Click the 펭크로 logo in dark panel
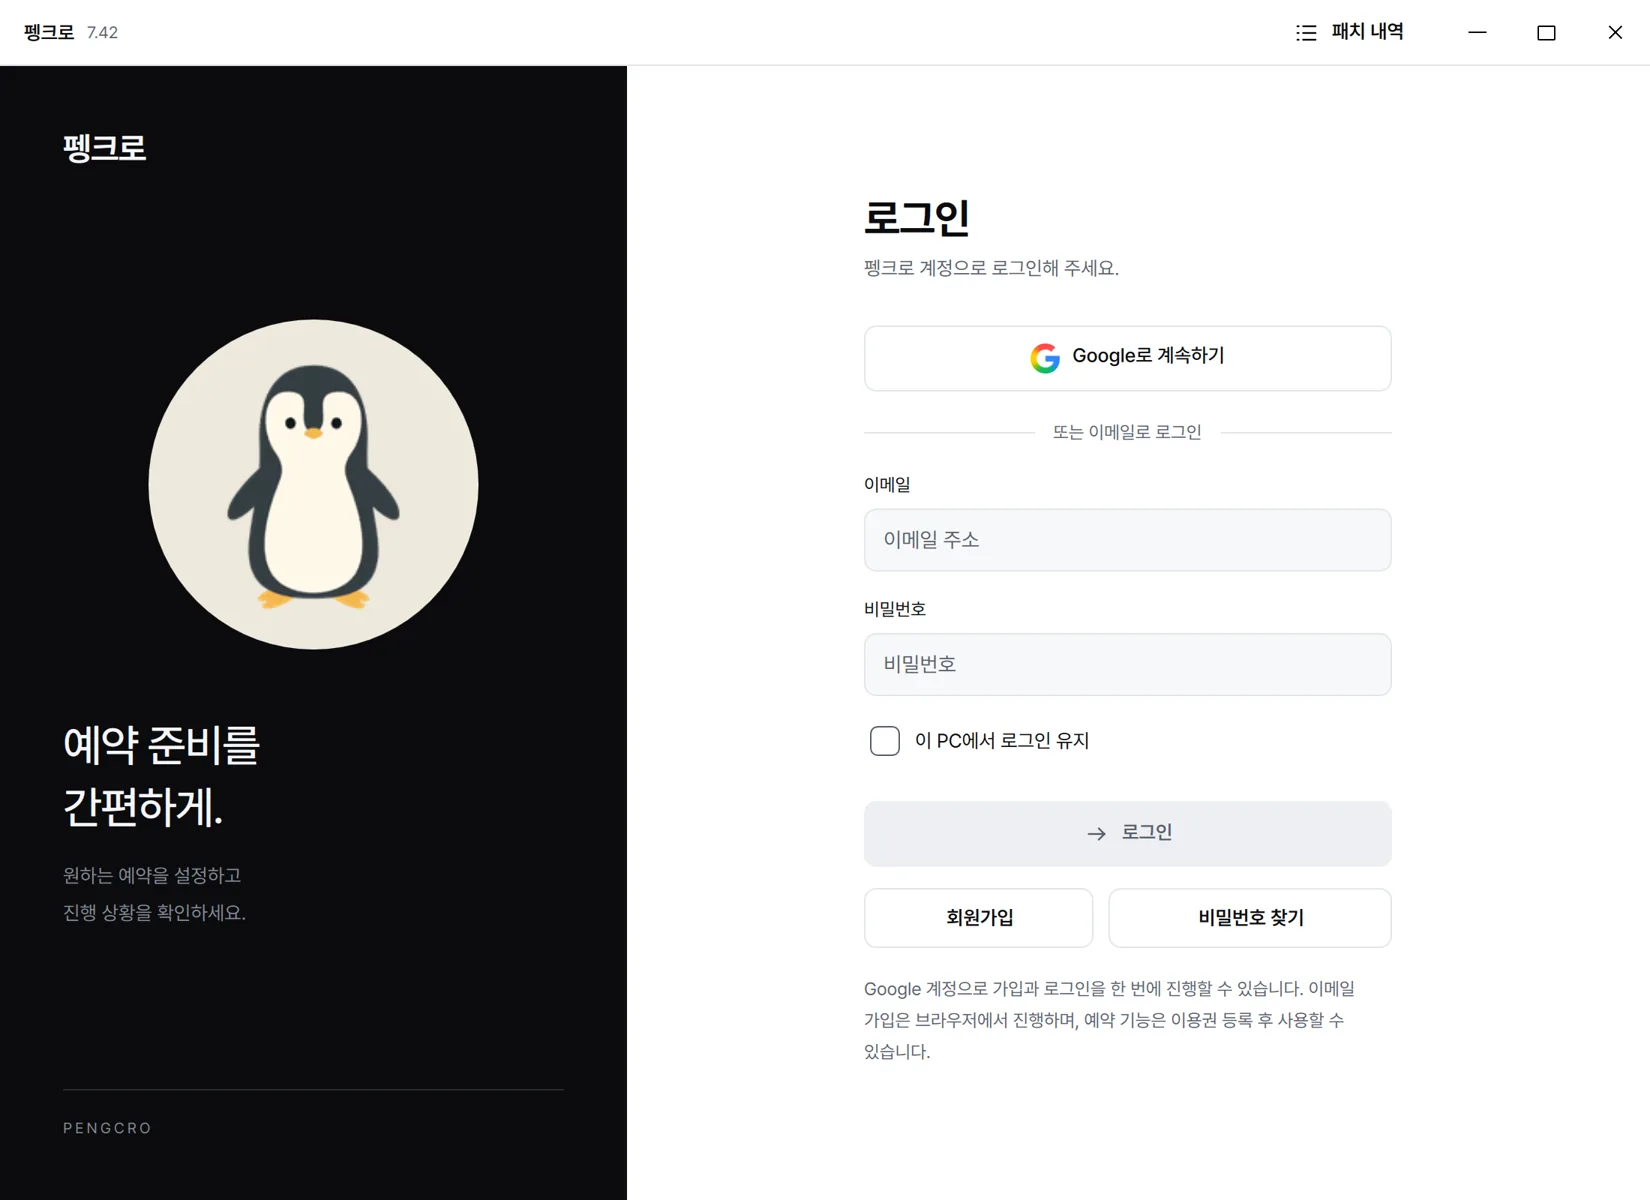 105,148
